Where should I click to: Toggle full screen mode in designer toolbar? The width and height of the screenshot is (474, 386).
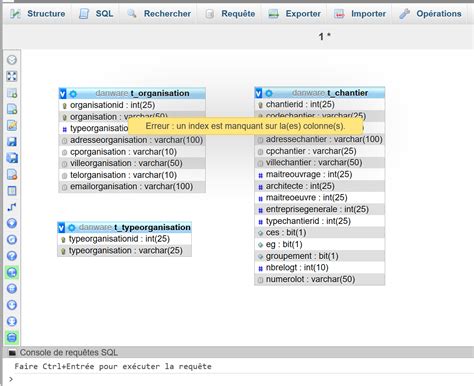pos(12,76)
